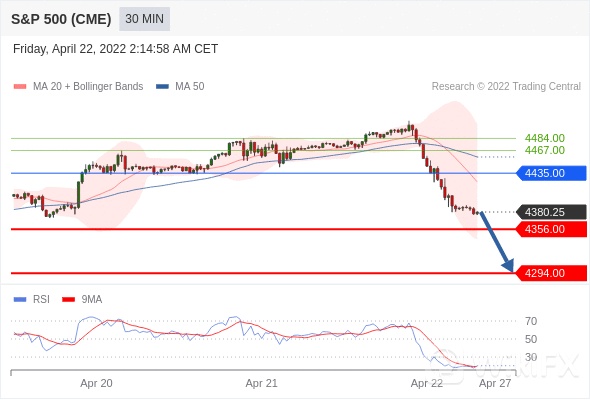Screen dimensions: 590x400
Task: Click the RSI 70 level axis label
Action: point(531,321)
